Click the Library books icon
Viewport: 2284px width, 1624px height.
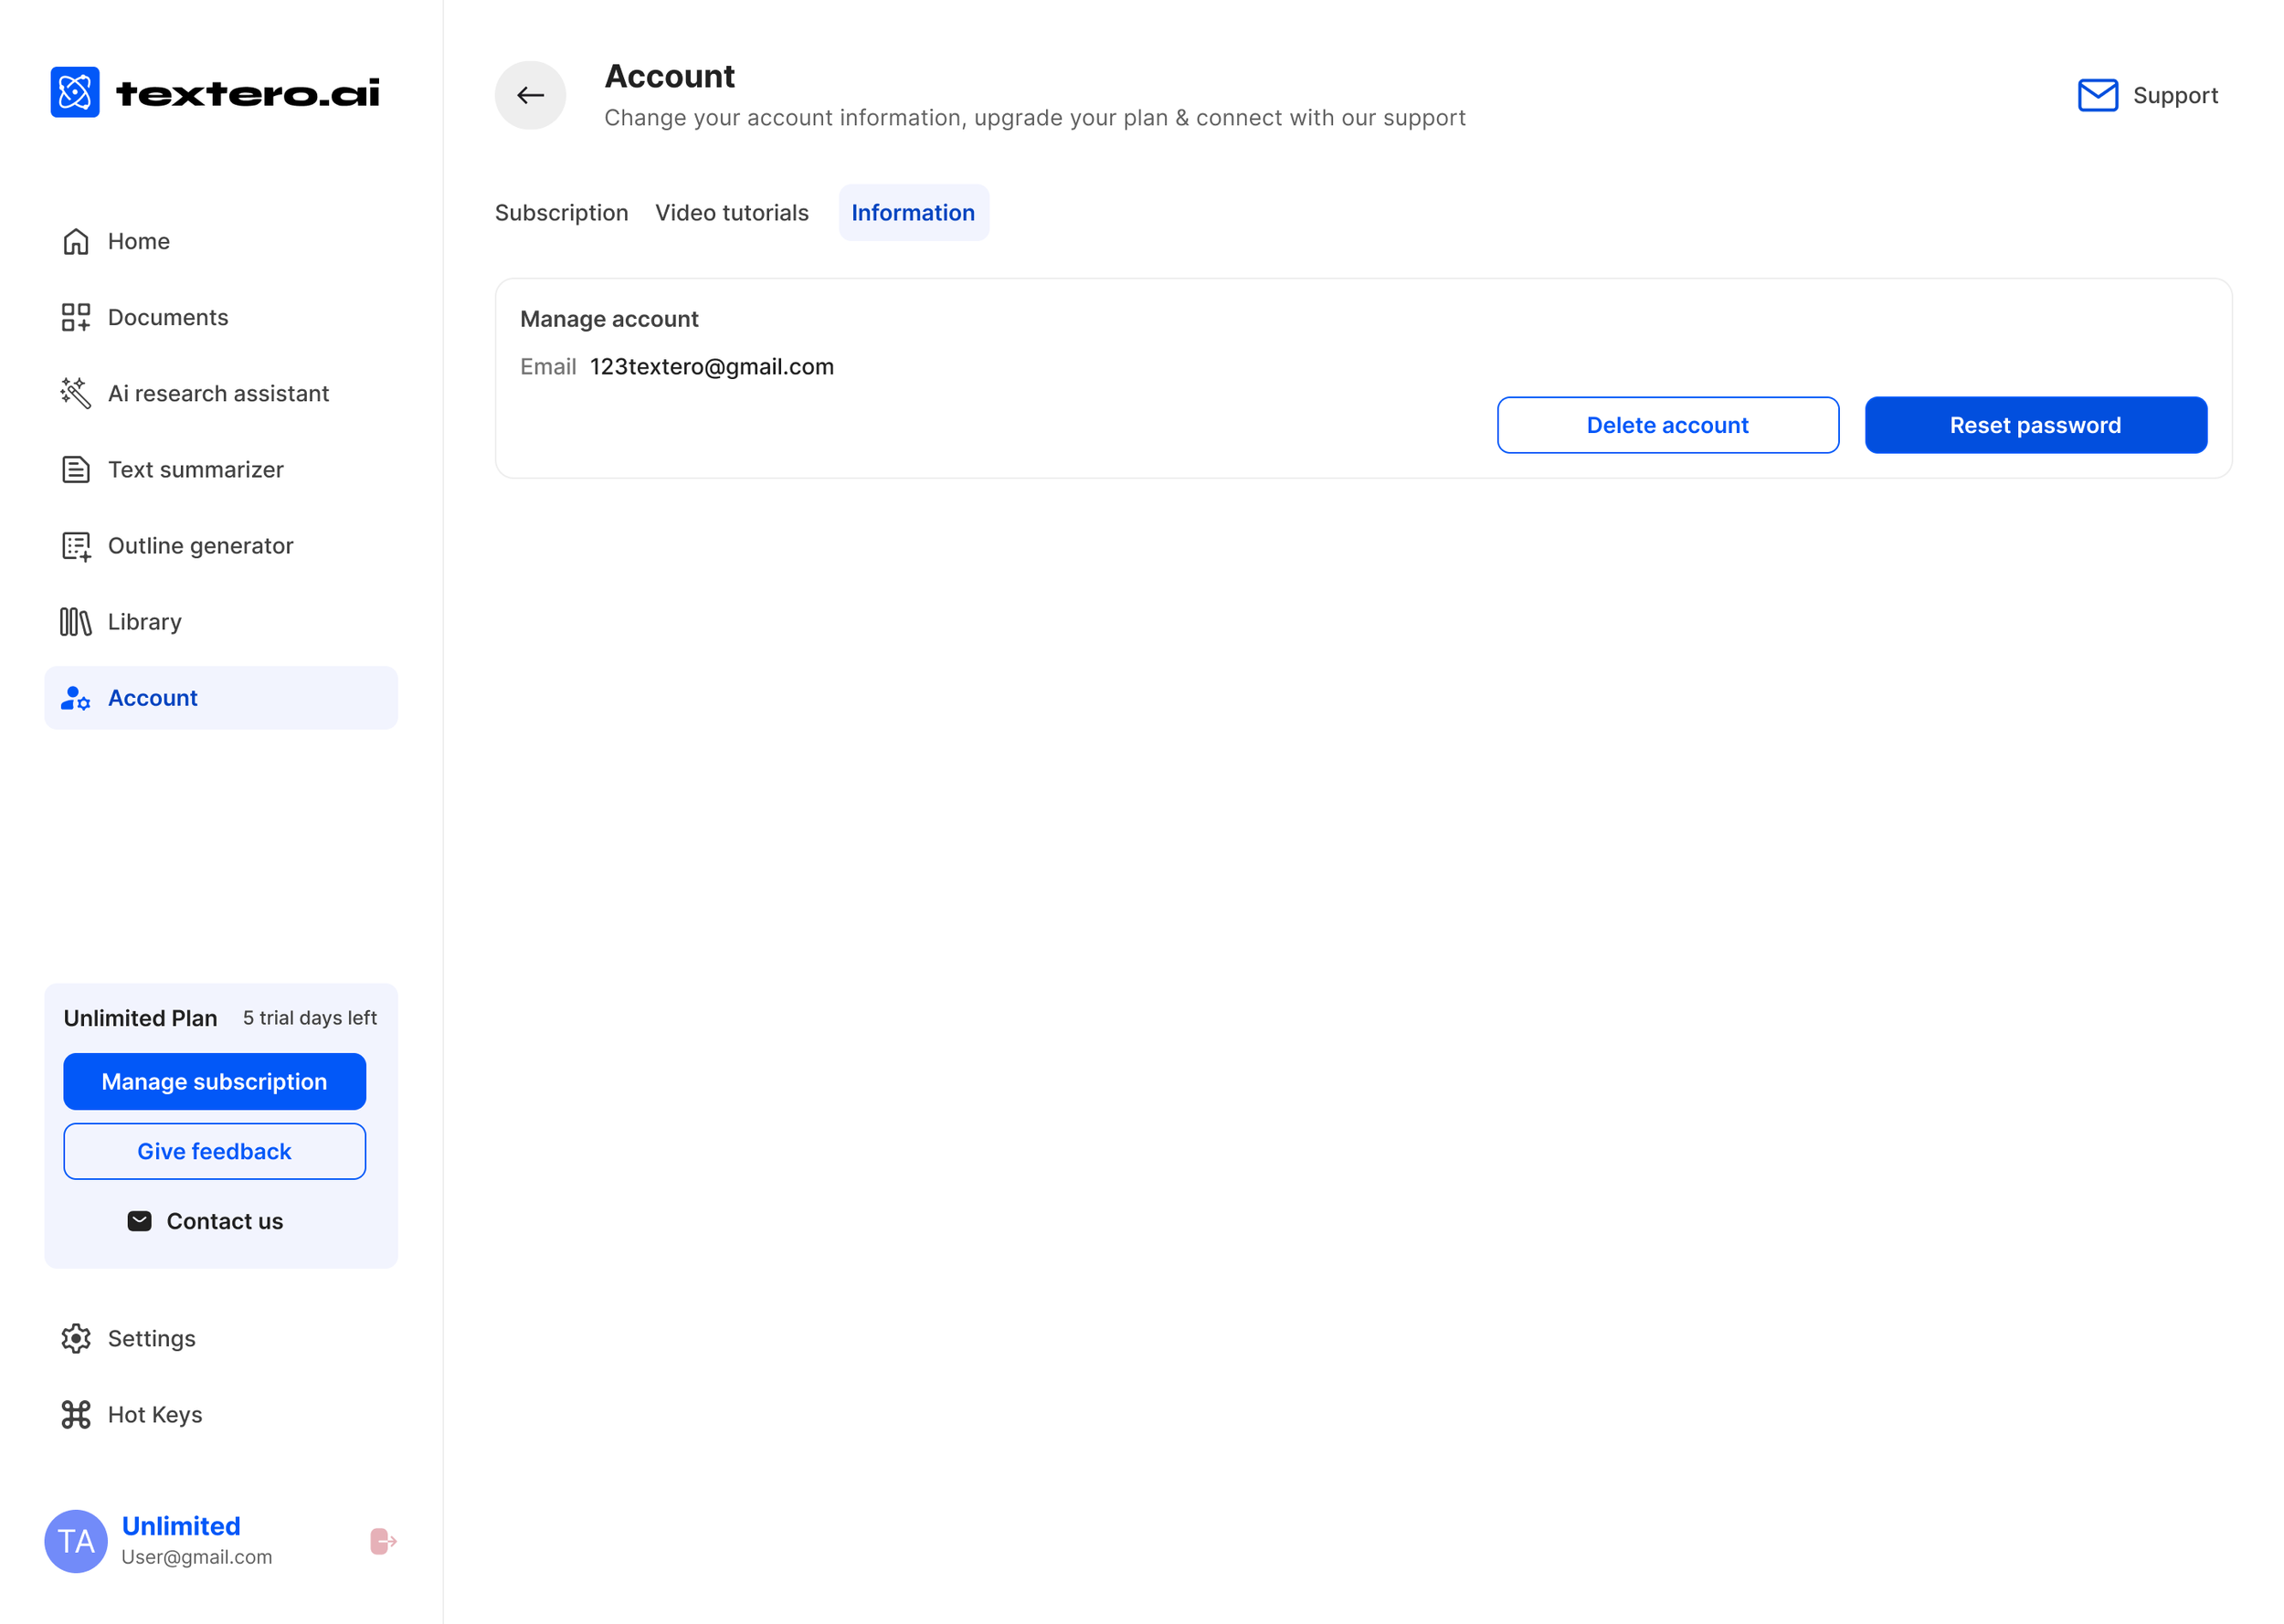pyautogui.click(x=76, y=622)
